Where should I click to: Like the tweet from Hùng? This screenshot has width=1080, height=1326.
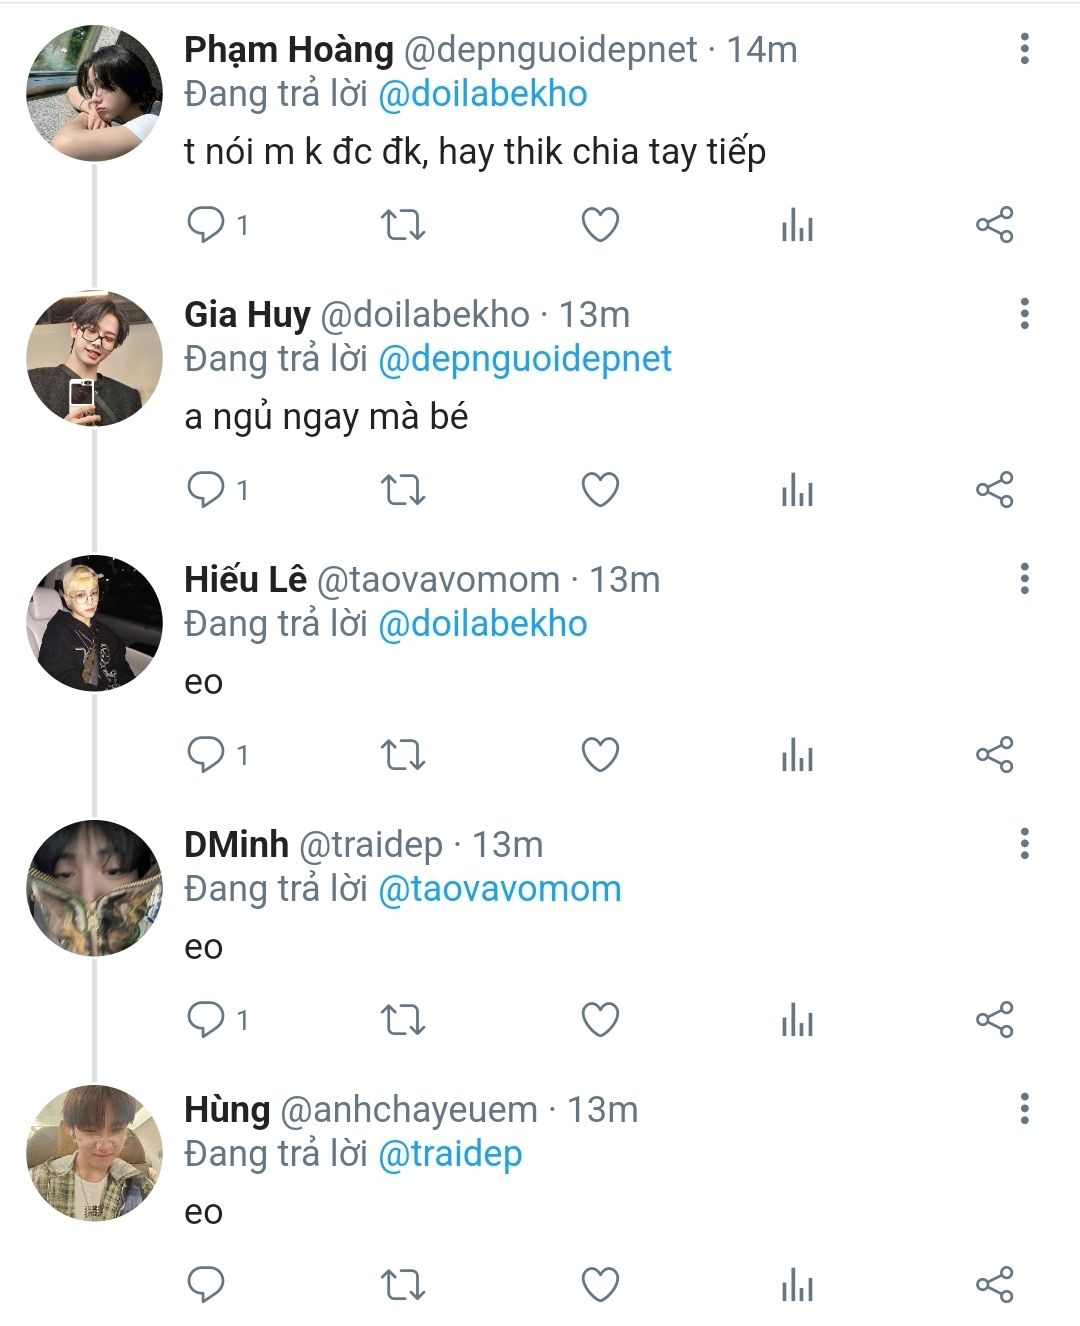coord(600,1285)
